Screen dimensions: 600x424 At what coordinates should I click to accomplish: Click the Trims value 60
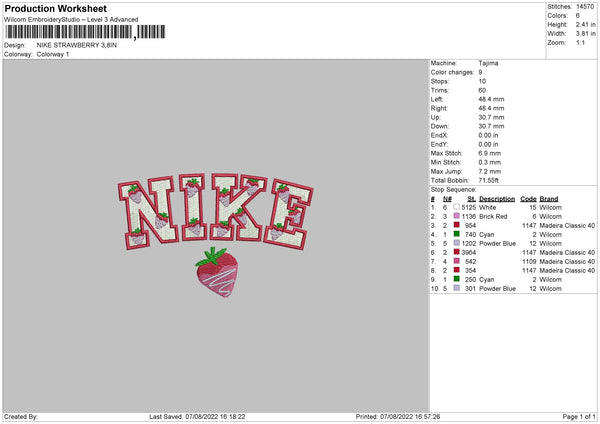482,90
